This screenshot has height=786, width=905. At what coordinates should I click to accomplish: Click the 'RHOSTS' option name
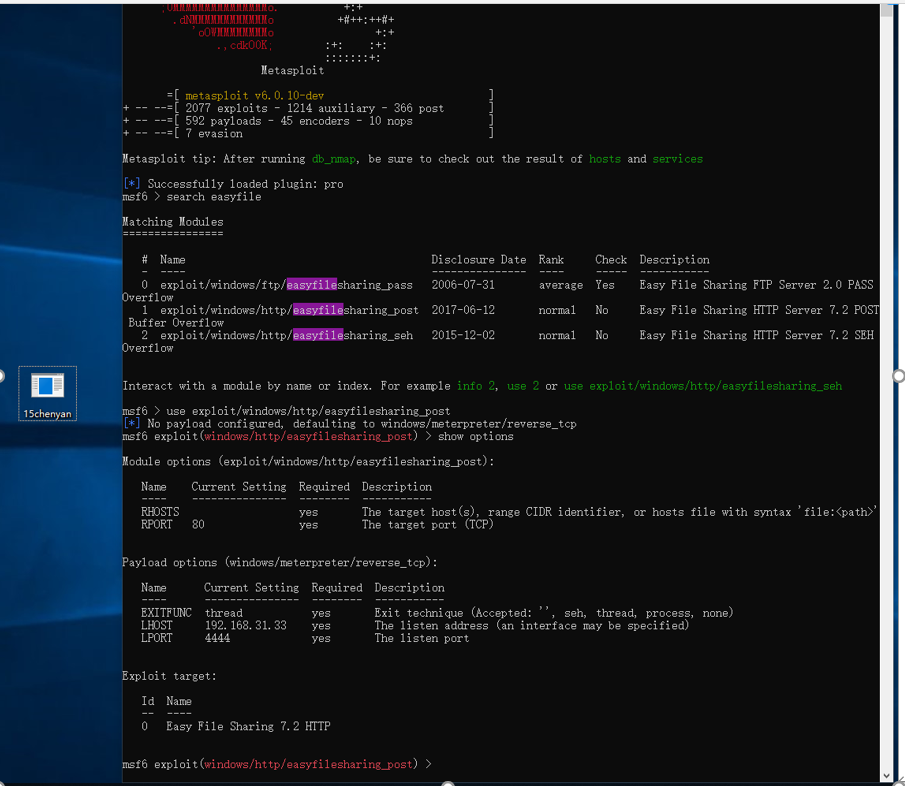(x=160, y=512)
